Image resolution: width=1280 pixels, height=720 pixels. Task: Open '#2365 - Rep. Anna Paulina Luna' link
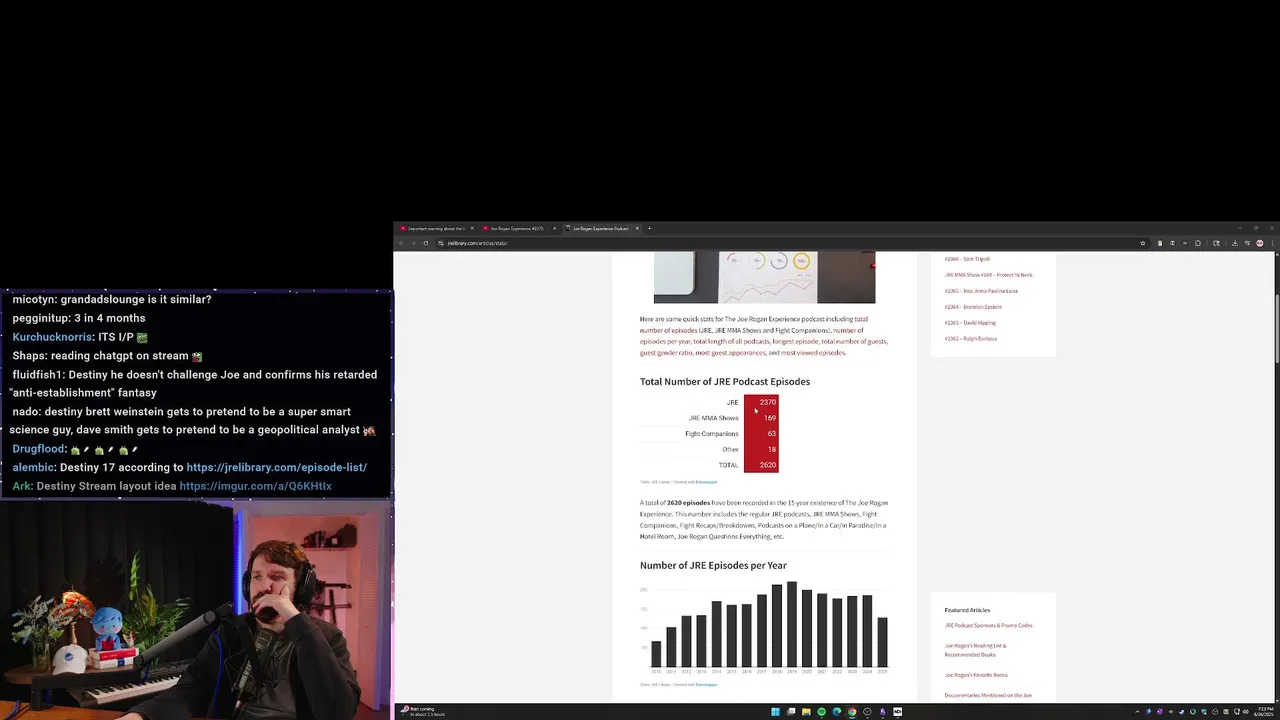pos(981,291)
